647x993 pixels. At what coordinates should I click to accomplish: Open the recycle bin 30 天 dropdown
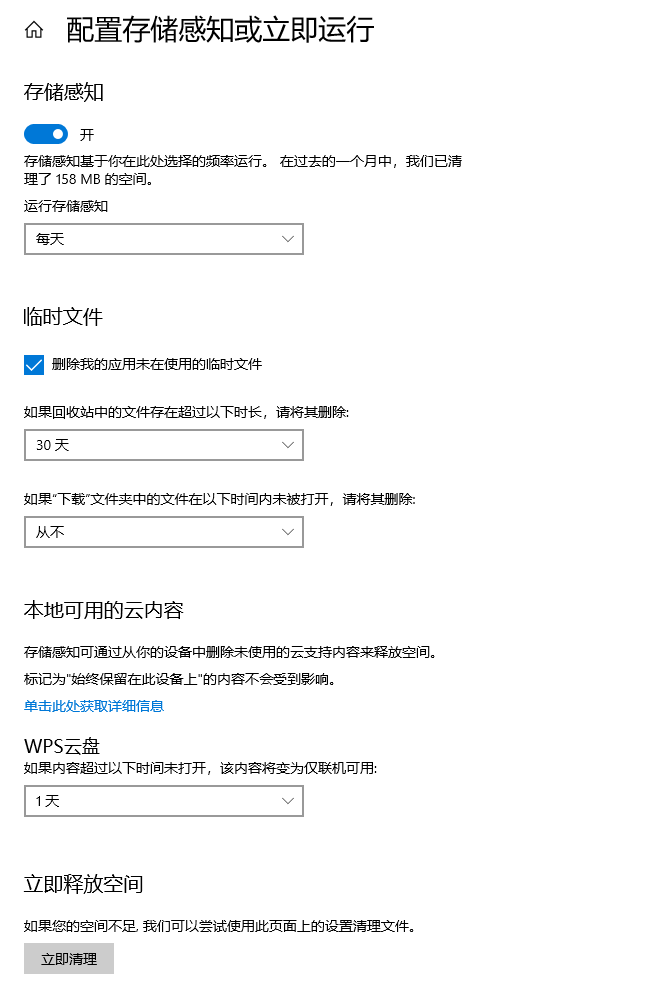click(164, 445)
